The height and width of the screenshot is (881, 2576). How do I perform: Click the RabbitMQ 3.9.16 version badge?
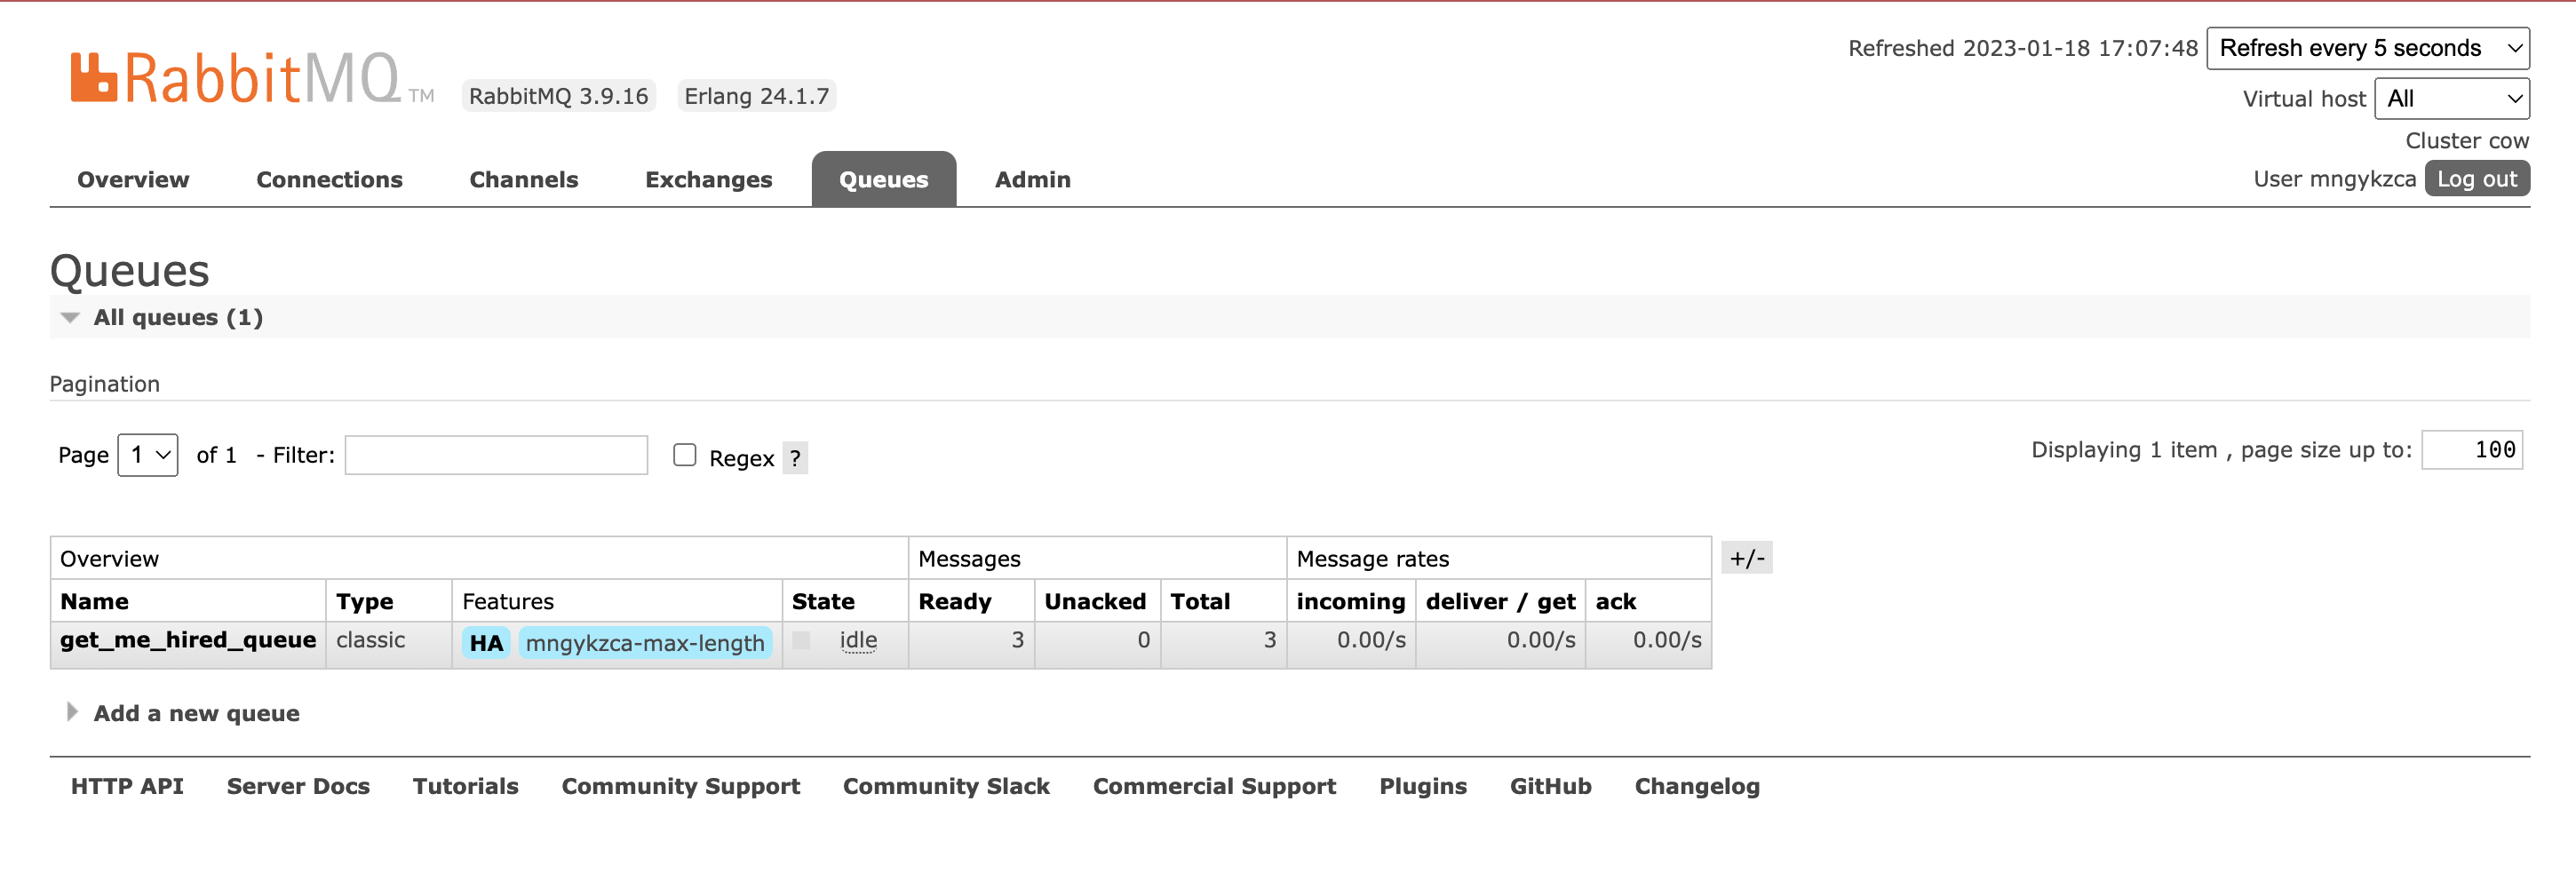tap(558, 96)
